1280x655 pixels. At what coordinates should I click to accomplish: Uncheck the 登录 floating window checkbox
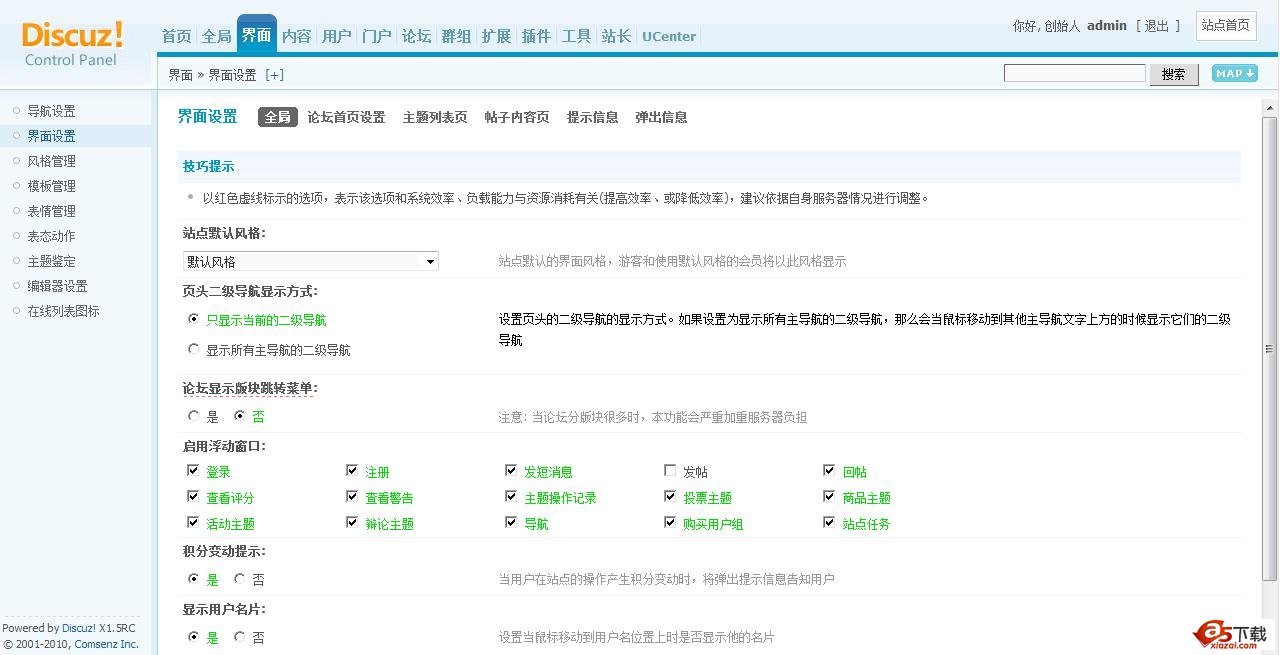click(x=193, y=470)
